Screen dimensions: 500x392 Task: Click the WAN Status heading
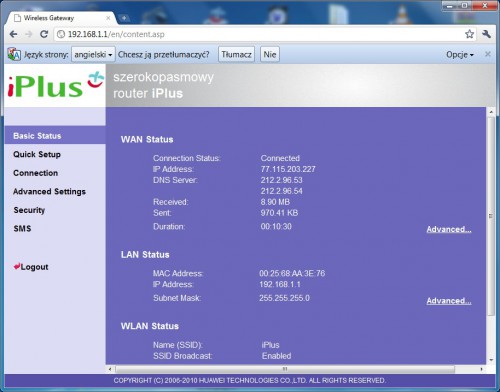pos(147,139)
